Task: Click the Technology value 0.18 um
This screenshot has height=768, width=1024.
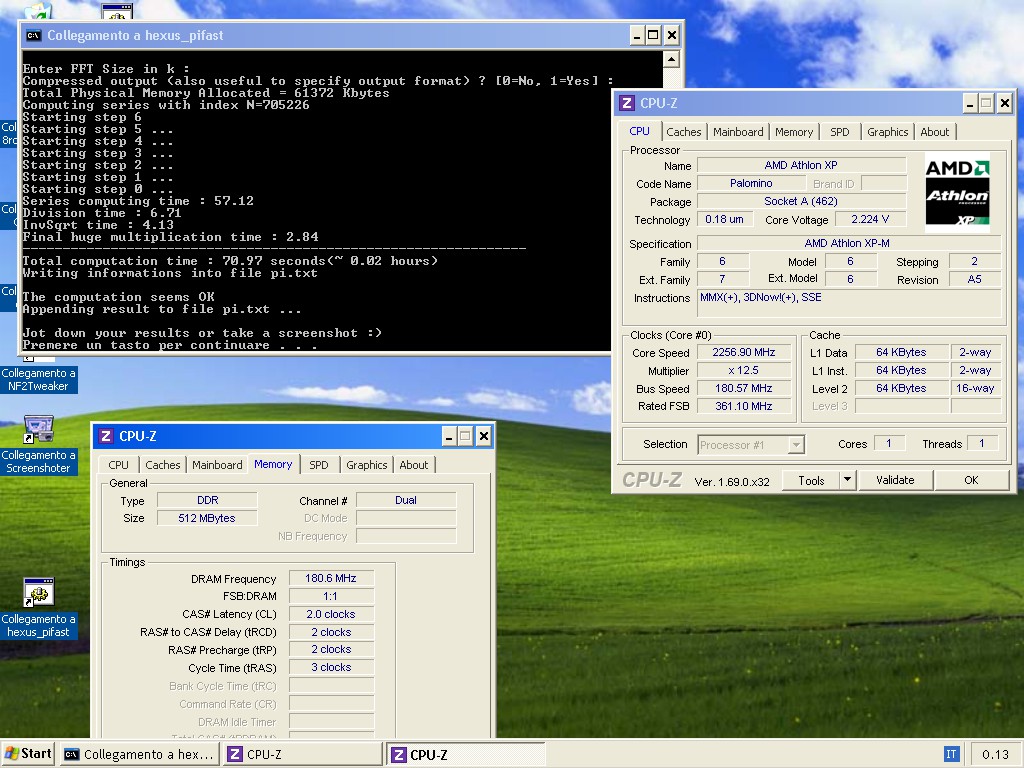Action: click(724, 219)
